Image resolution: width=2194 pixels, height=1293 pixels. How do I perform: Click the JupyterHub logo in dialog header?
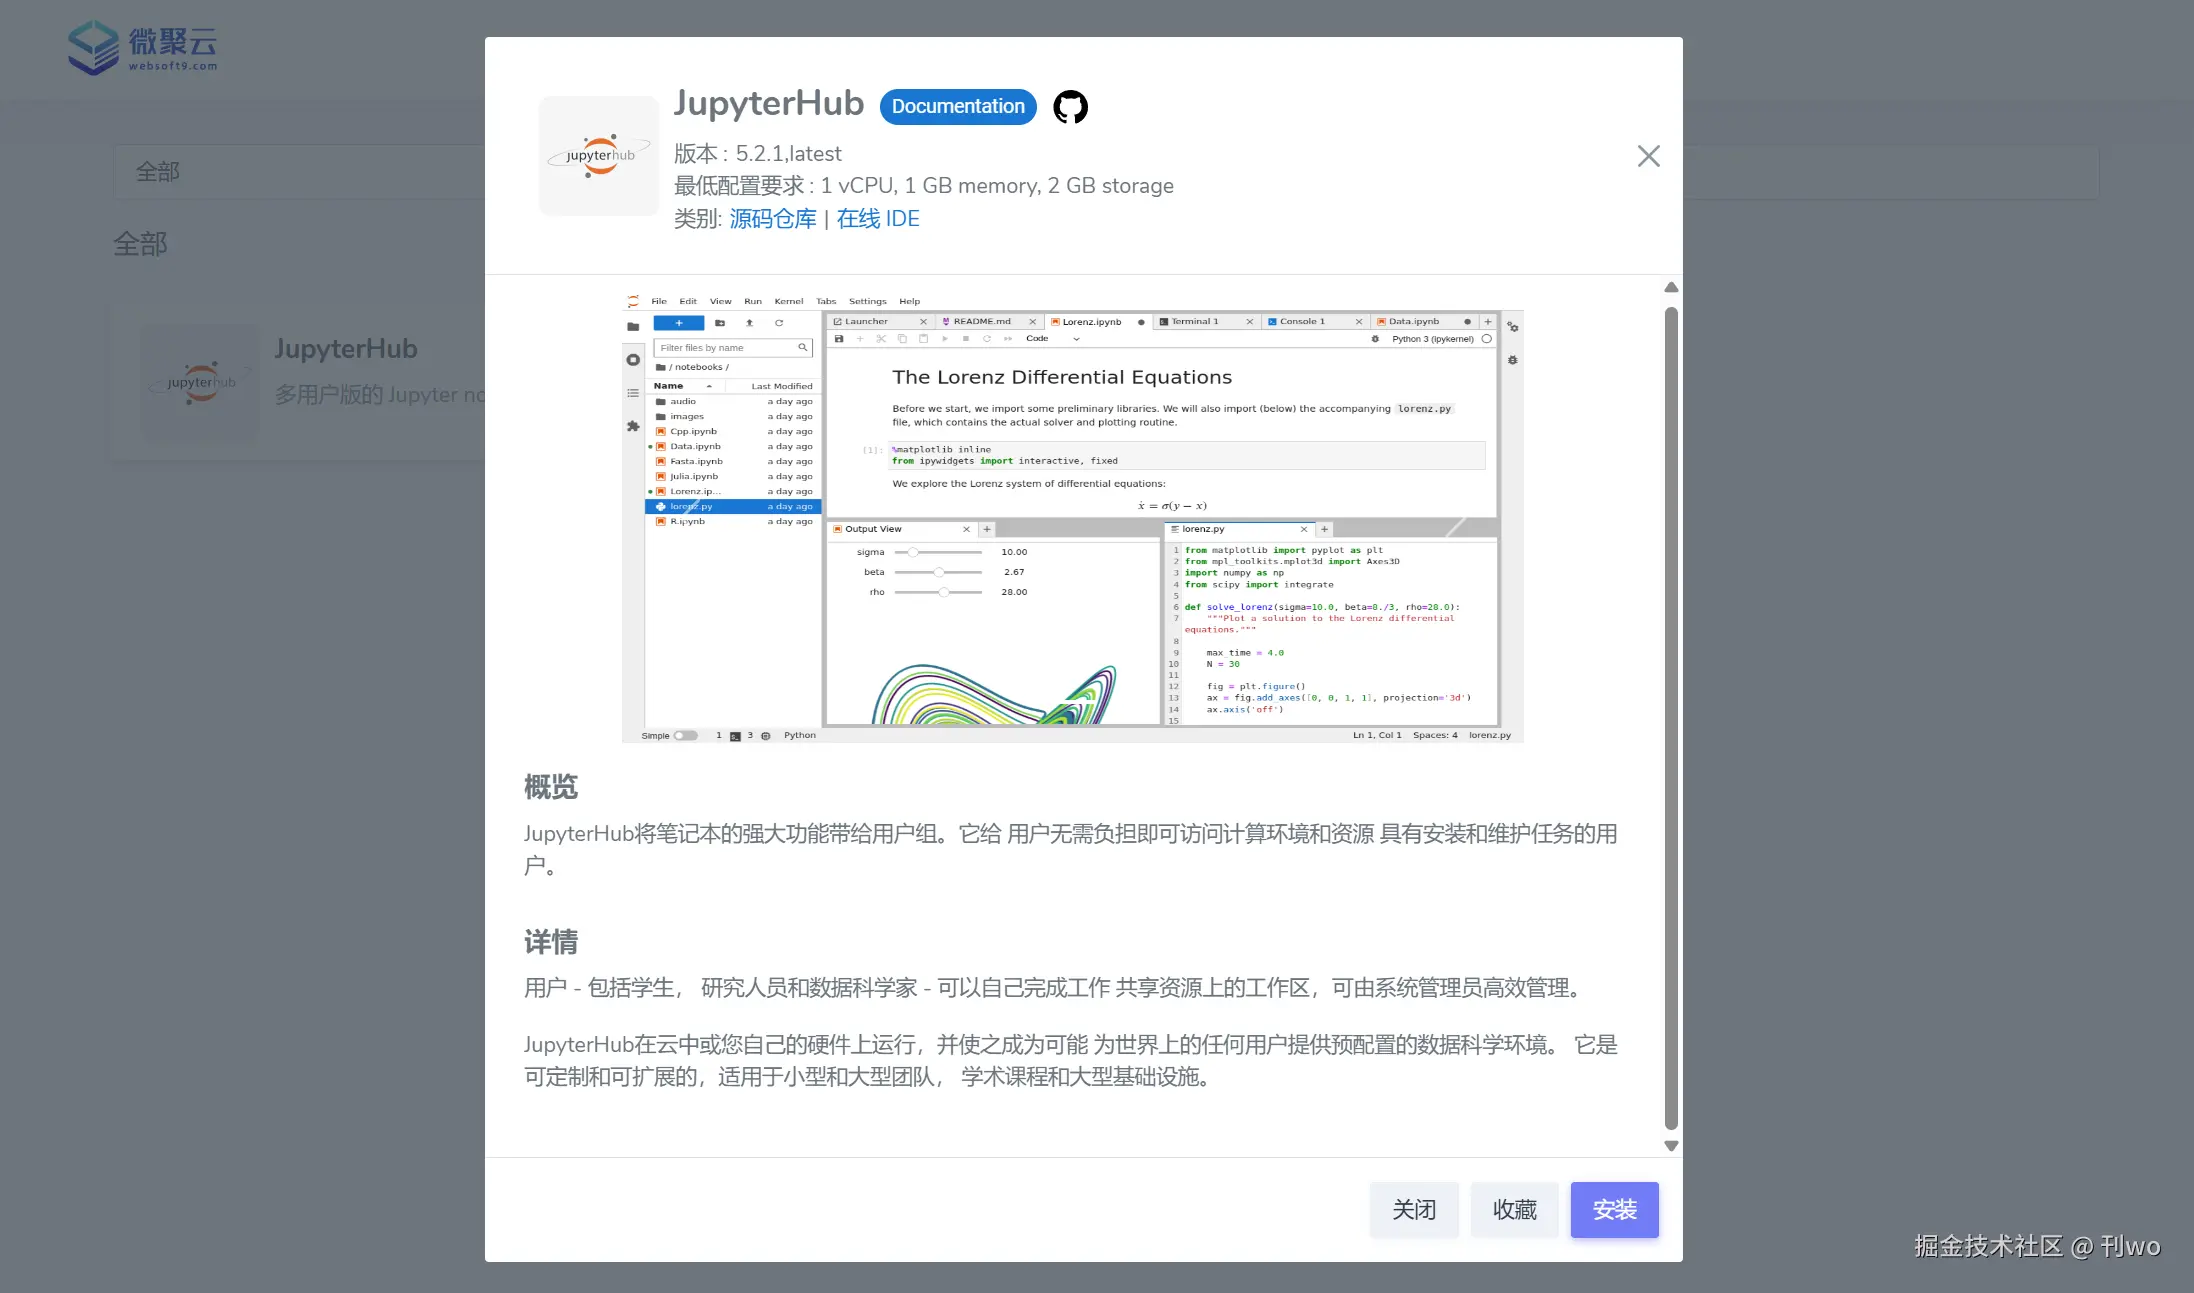tap(599, 156)
